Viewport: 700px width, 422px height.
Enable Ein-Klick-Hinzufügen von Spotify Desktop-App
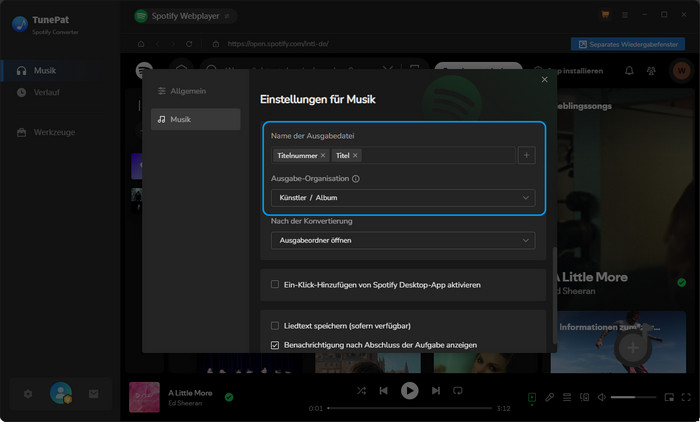(x=275, y=285)
